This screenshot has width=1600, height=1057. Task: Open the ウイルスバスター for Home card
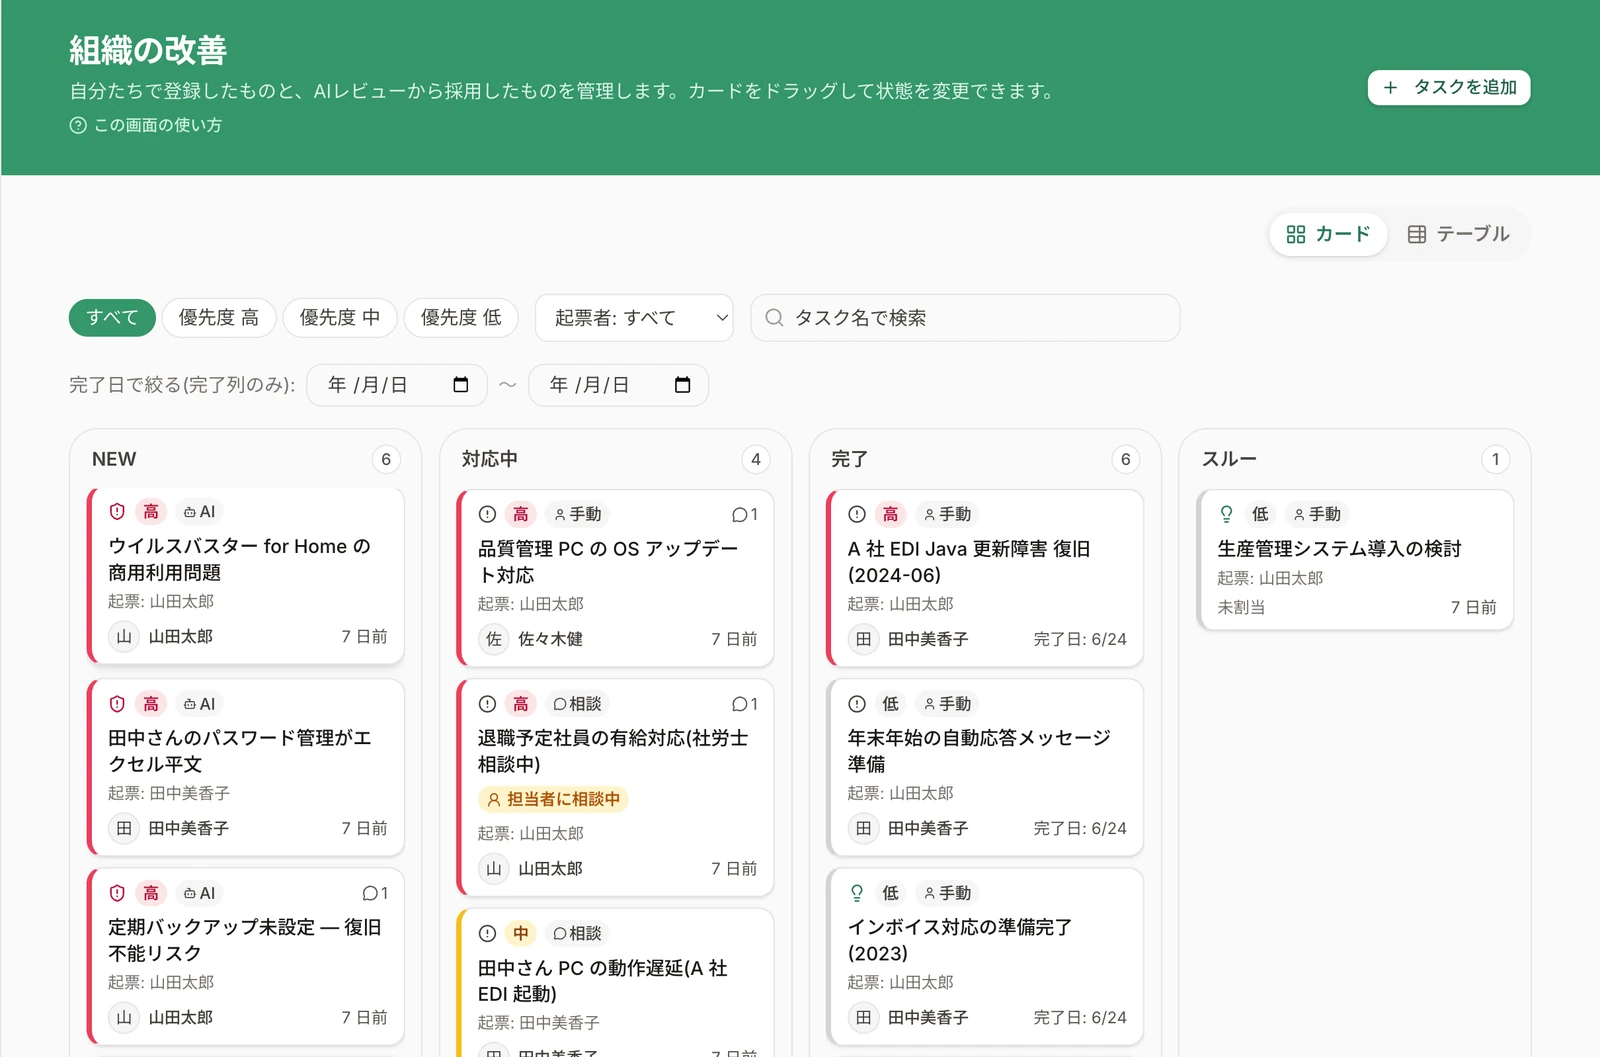[246, 576]
